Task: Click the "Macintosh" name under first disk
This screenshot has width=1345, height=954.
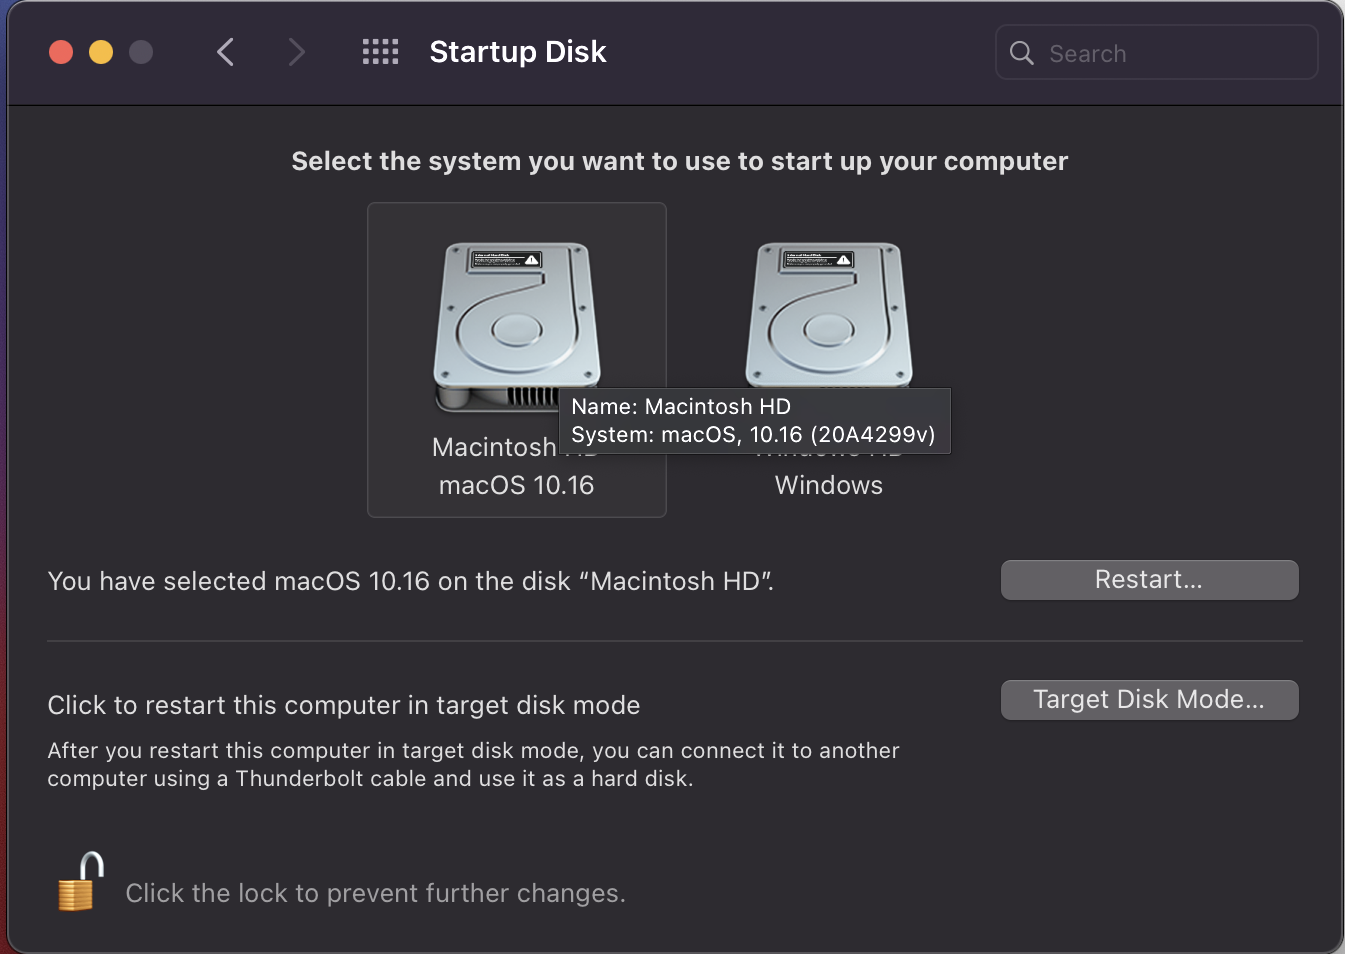Action: coord(494,447)
